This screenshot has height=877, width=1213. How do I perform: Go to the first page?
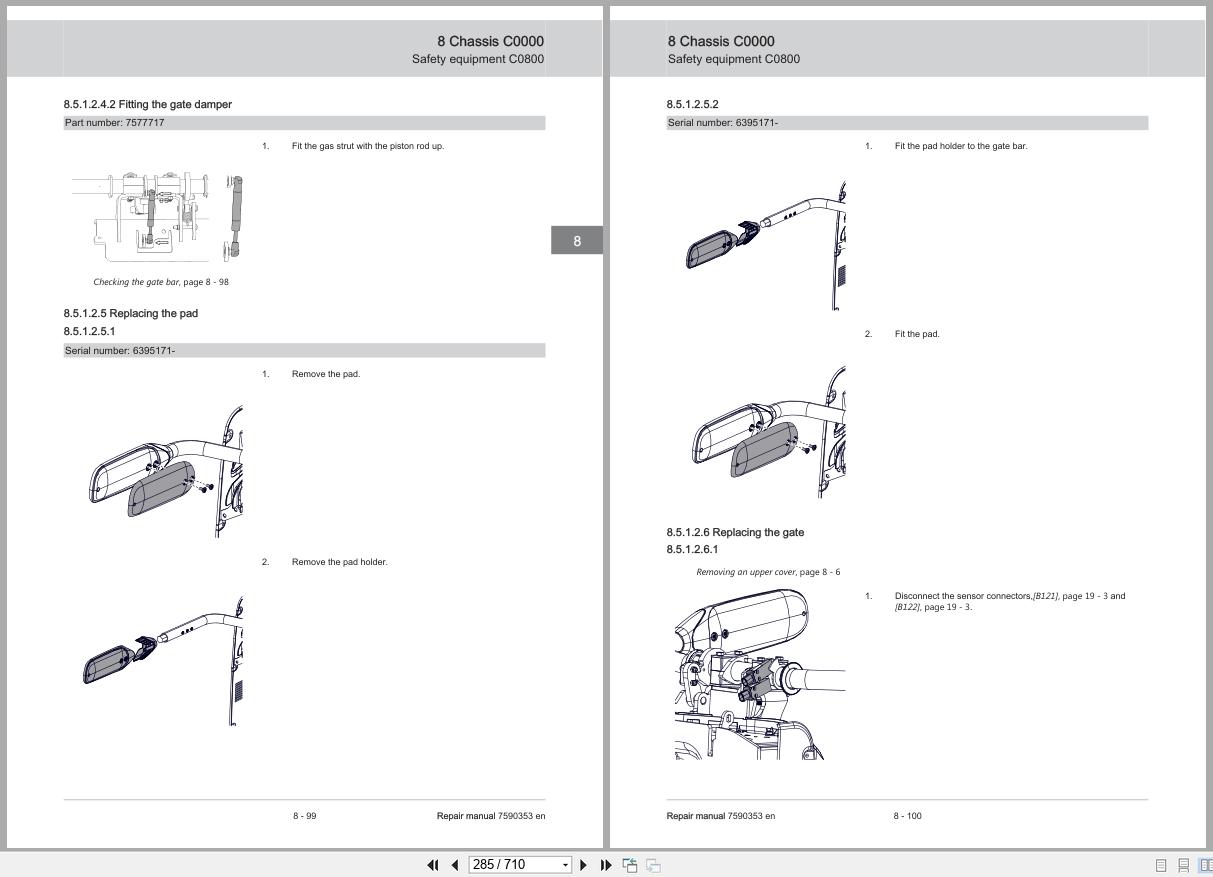point(433,865)
